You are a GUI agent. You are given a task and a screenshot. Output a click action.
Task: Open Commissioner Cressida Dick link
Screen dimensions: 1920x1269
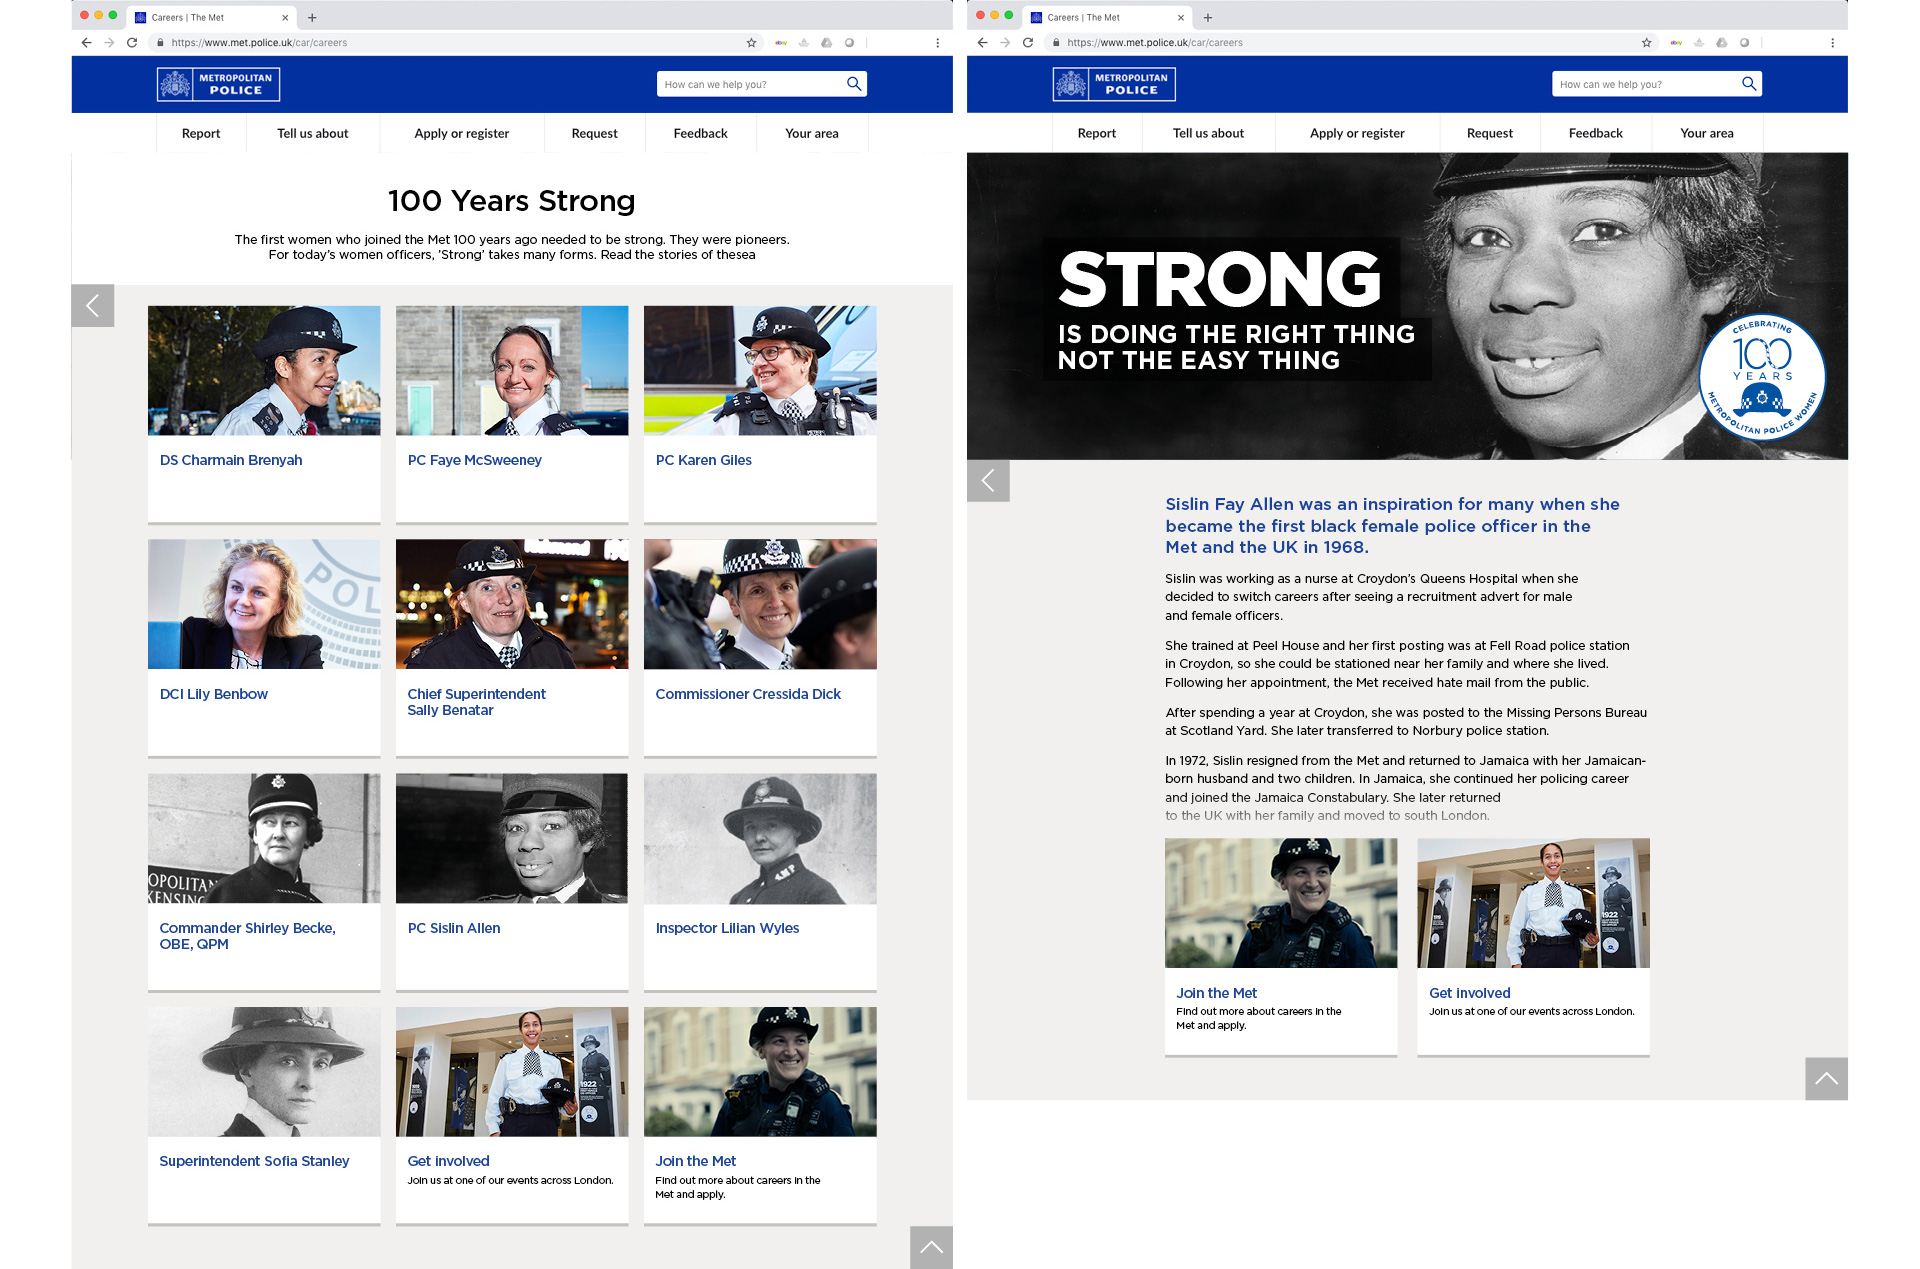click(x=748, y=694)
